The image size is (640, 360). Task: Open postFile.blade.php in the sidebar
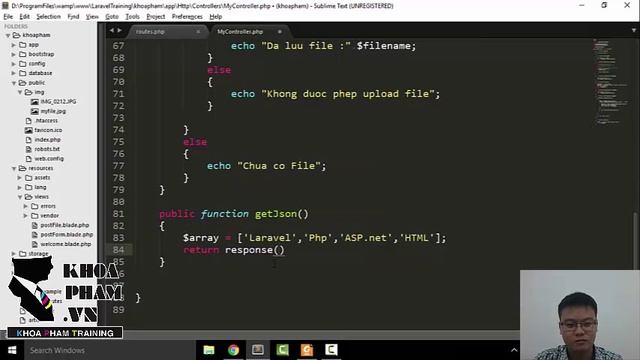tap(64, 225)
